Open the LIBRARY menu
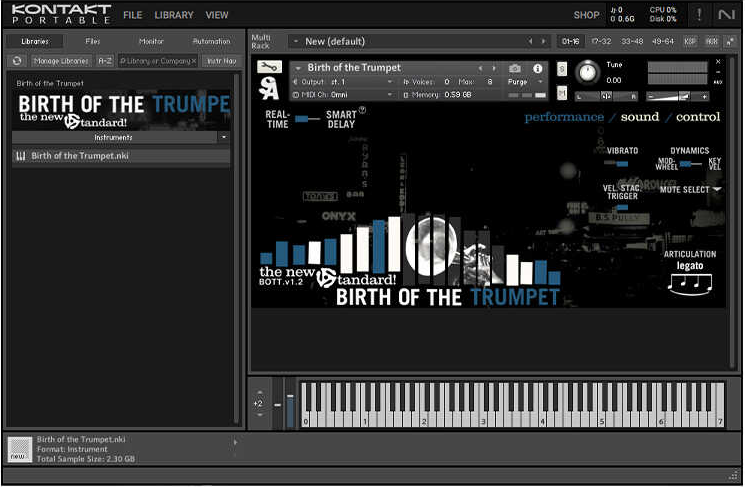The height and width of the screenshot is (487, 745). point(174,15)
